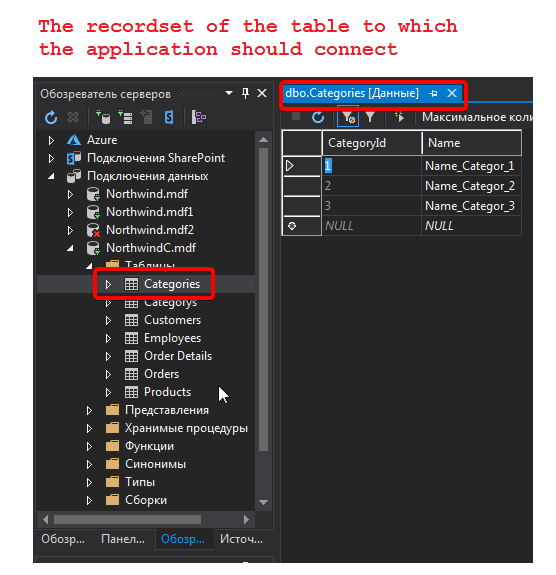
Task: Click the horizontal scroll right arrow
Action: [x=246, y=520]
